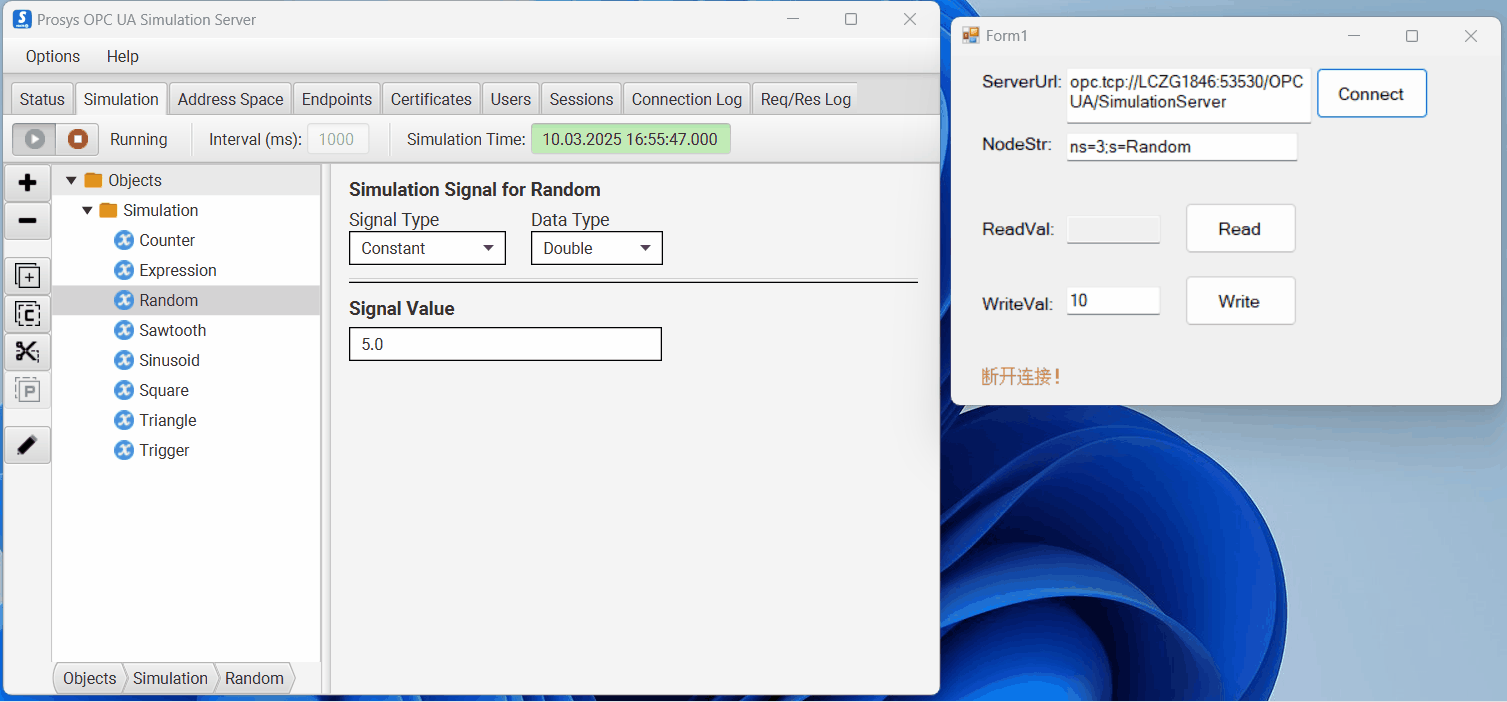Image resolution: width=1507 pixels, height=702 pixels.
Task: Open the Options menu
Action: click(x=53, y=56)
